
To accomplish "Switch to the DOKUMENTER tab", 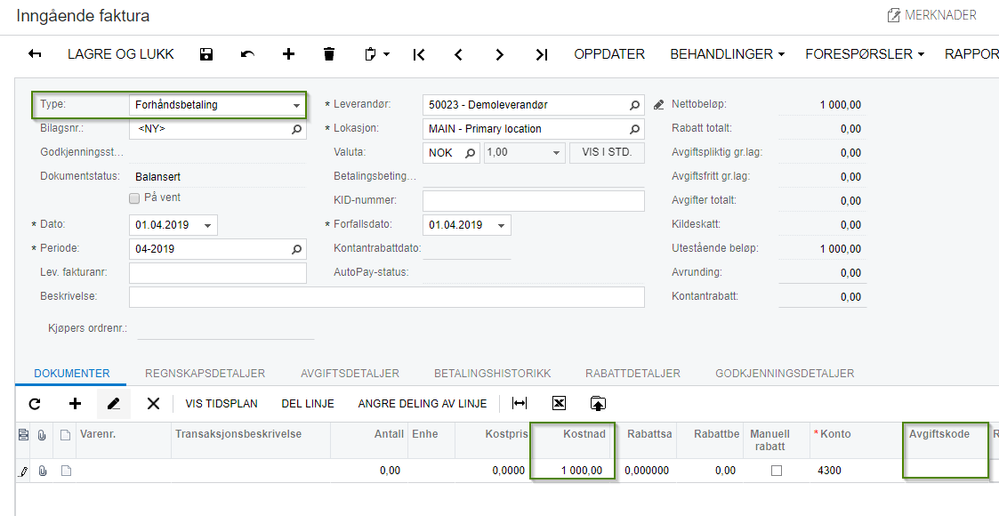I will point(71,373).
